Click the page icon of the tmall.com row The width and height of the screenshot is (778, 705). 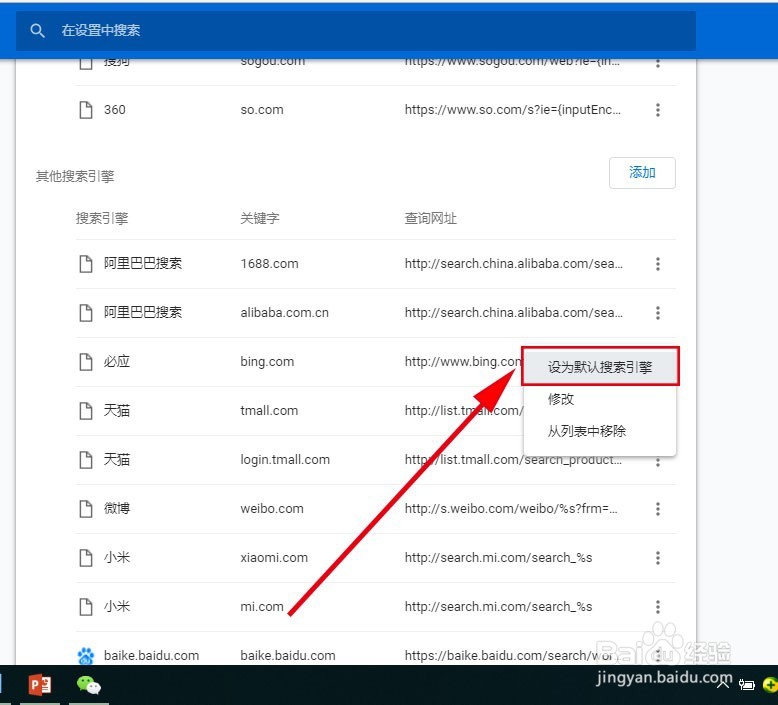click(x=86, y=411)
